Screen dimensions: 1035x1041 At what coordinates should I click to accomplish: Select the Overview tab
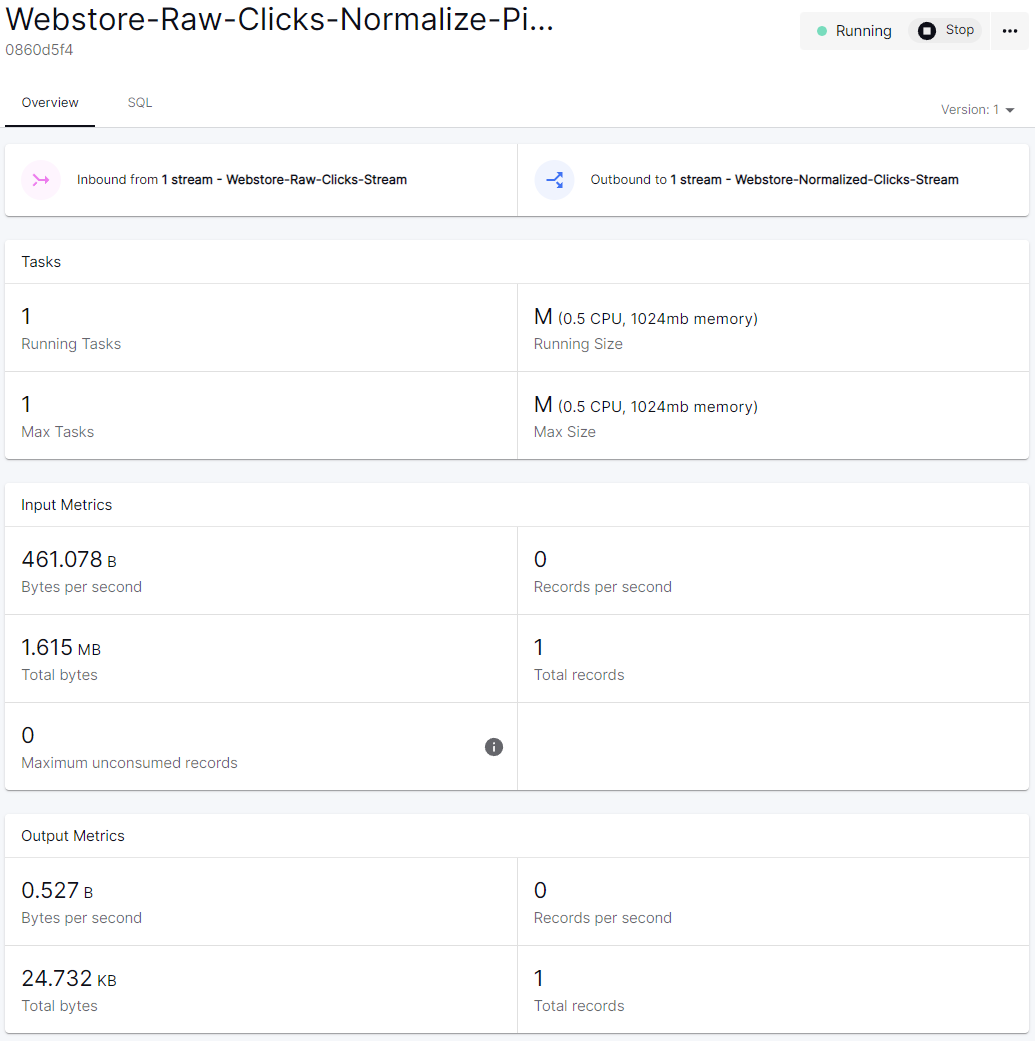(x=50, y=103)
